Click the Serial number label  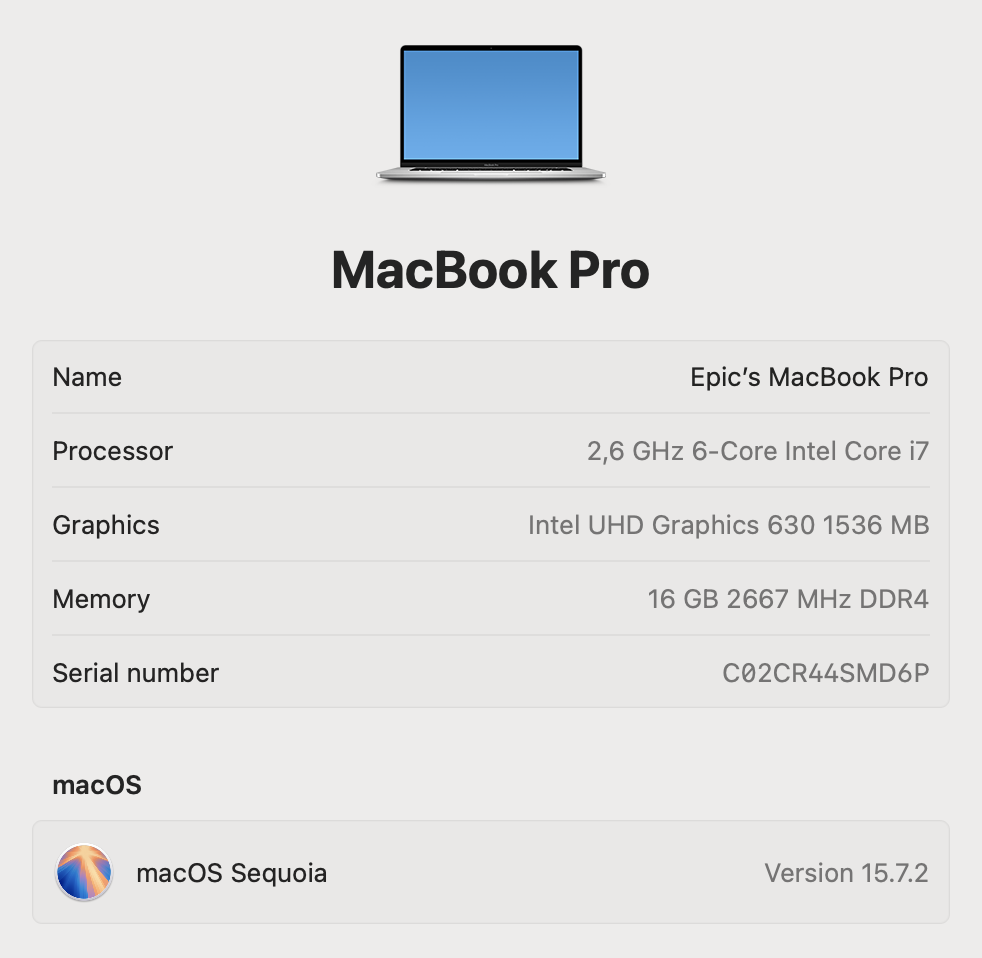[x=136, y=673]
